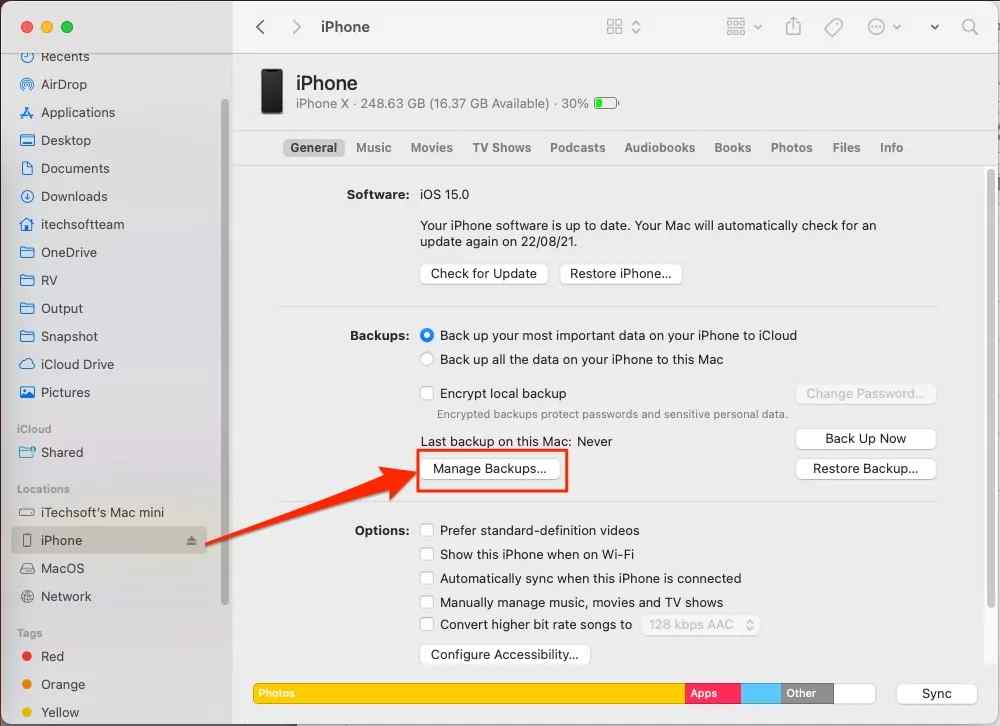This screenshot has height=726, width=1000.
Task: Click the Apps segment of storage bar
Action: click(712, 693)
